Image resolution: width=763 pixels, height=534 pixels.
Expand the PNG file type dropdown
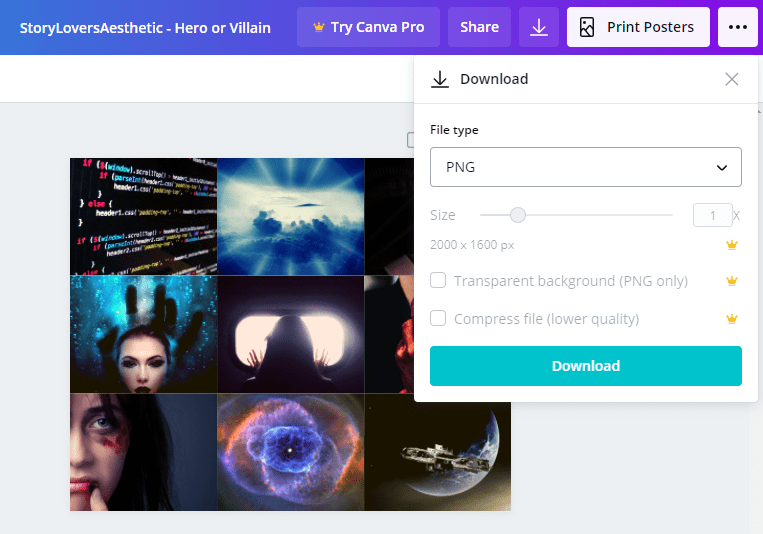(586, 167)
